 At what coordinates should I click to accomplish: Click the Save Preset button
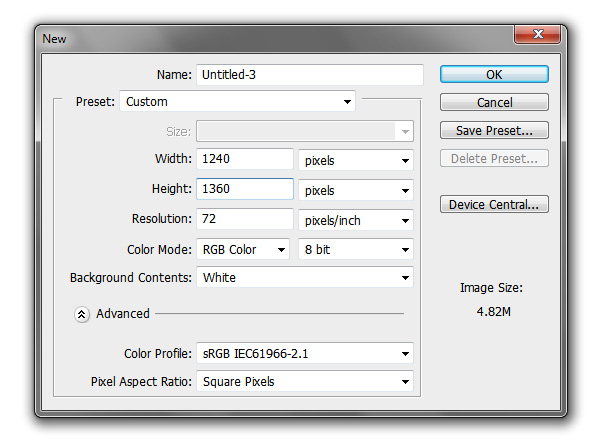coord(494,130)
